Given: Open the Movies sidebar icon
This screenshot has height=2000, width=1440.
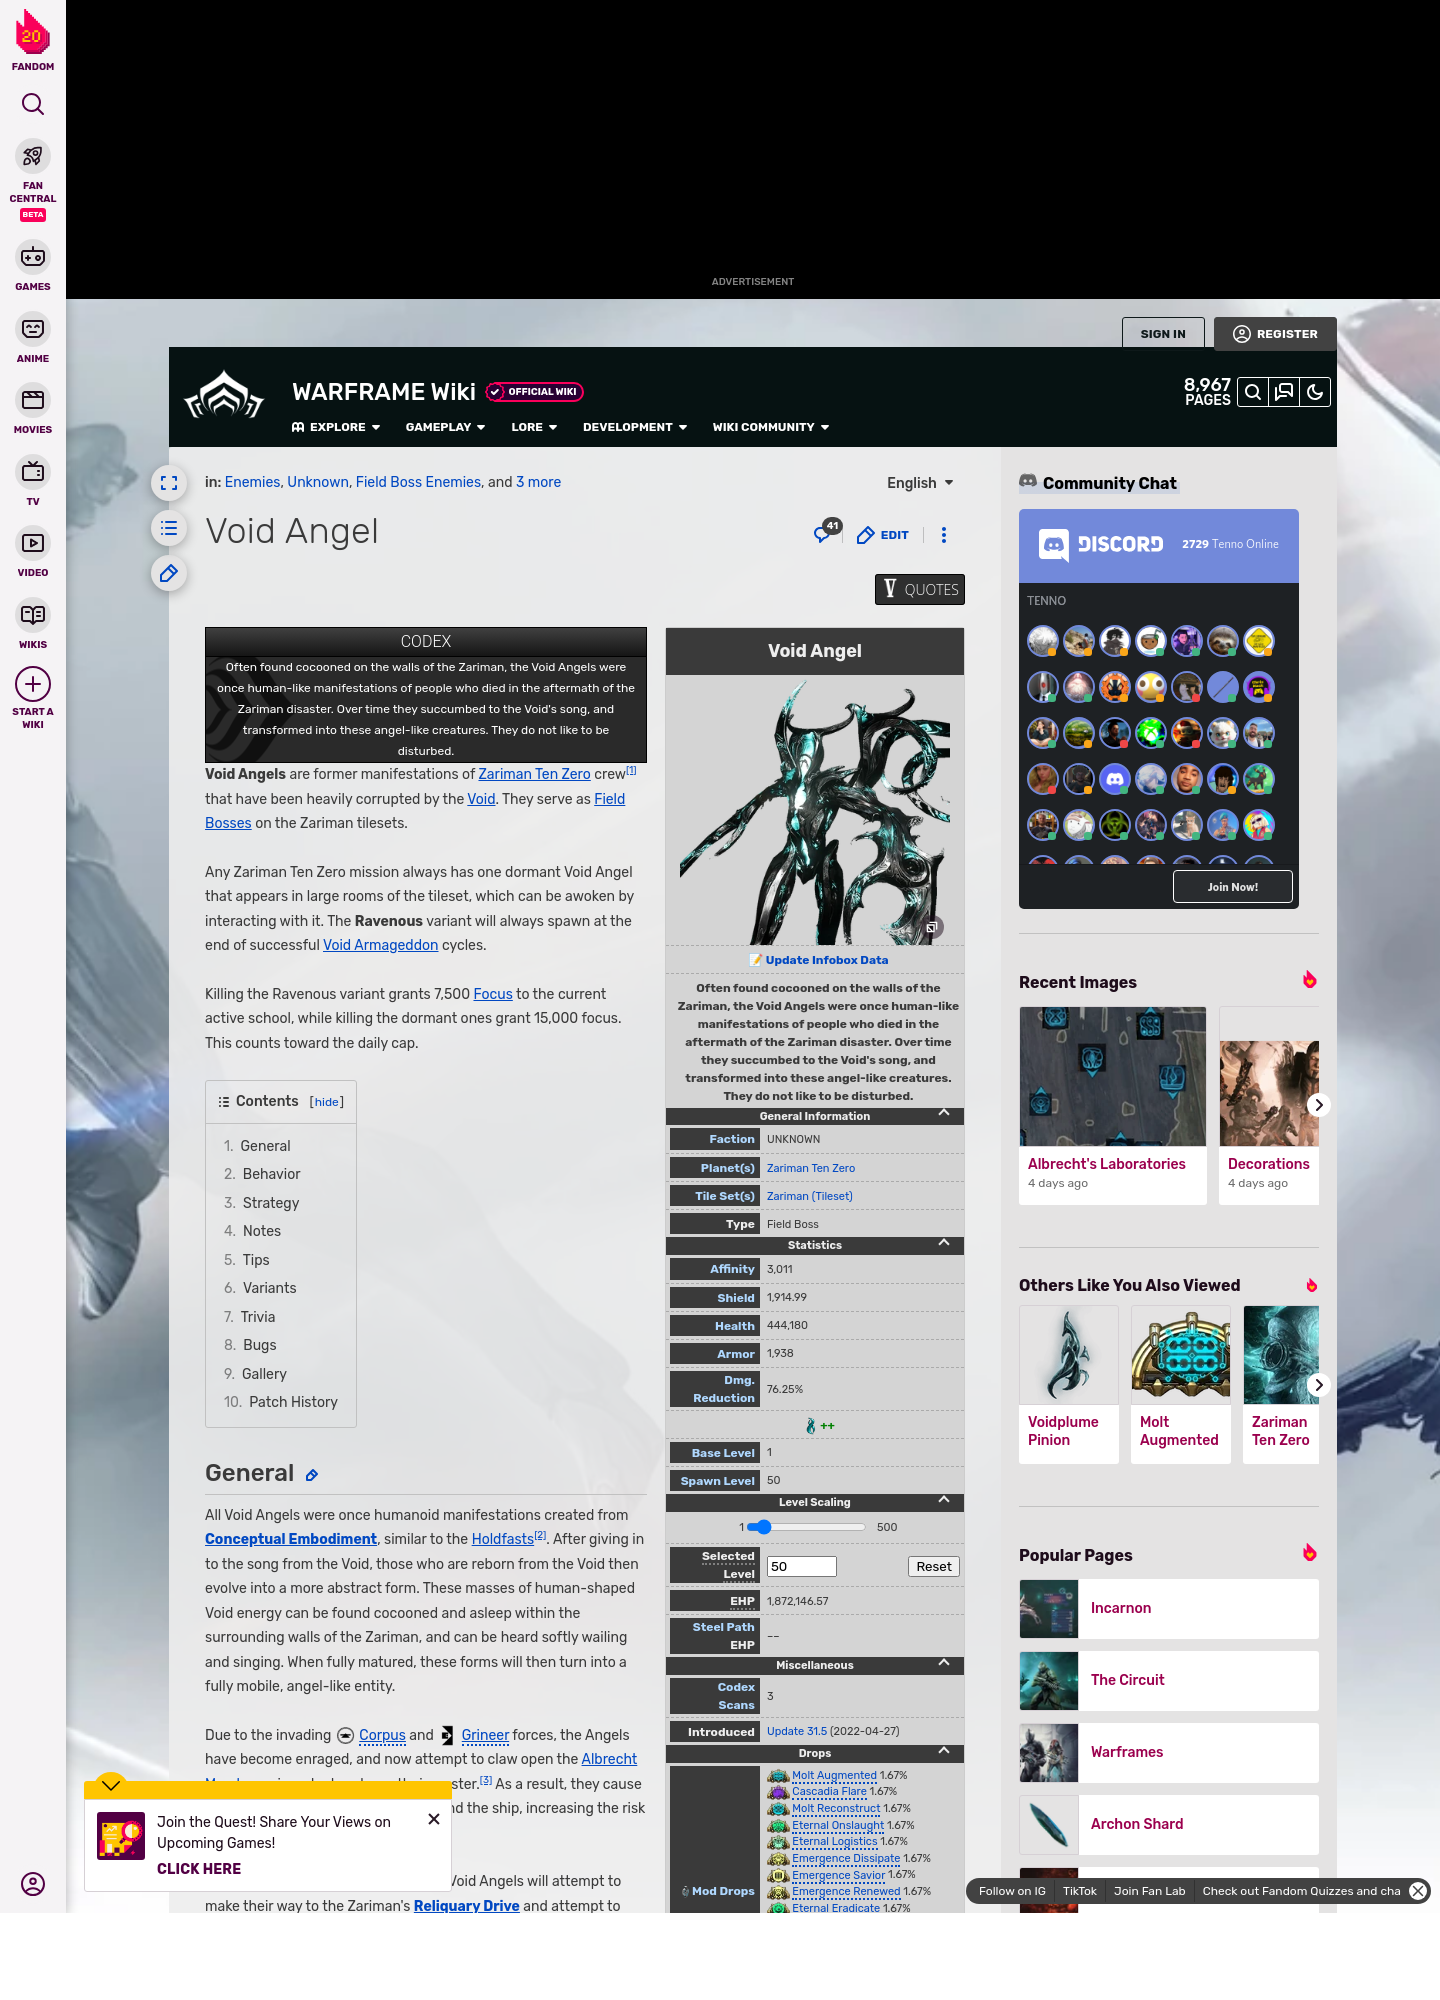Looking at the screenshot, I should click(x=33, y=400).
